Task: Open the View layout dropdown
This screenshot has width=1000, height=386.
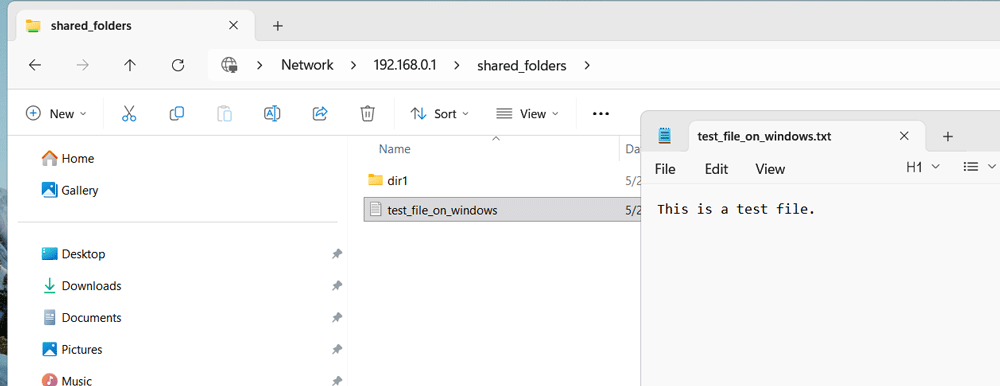Action: pyautogui.click(x=527, y=114)
